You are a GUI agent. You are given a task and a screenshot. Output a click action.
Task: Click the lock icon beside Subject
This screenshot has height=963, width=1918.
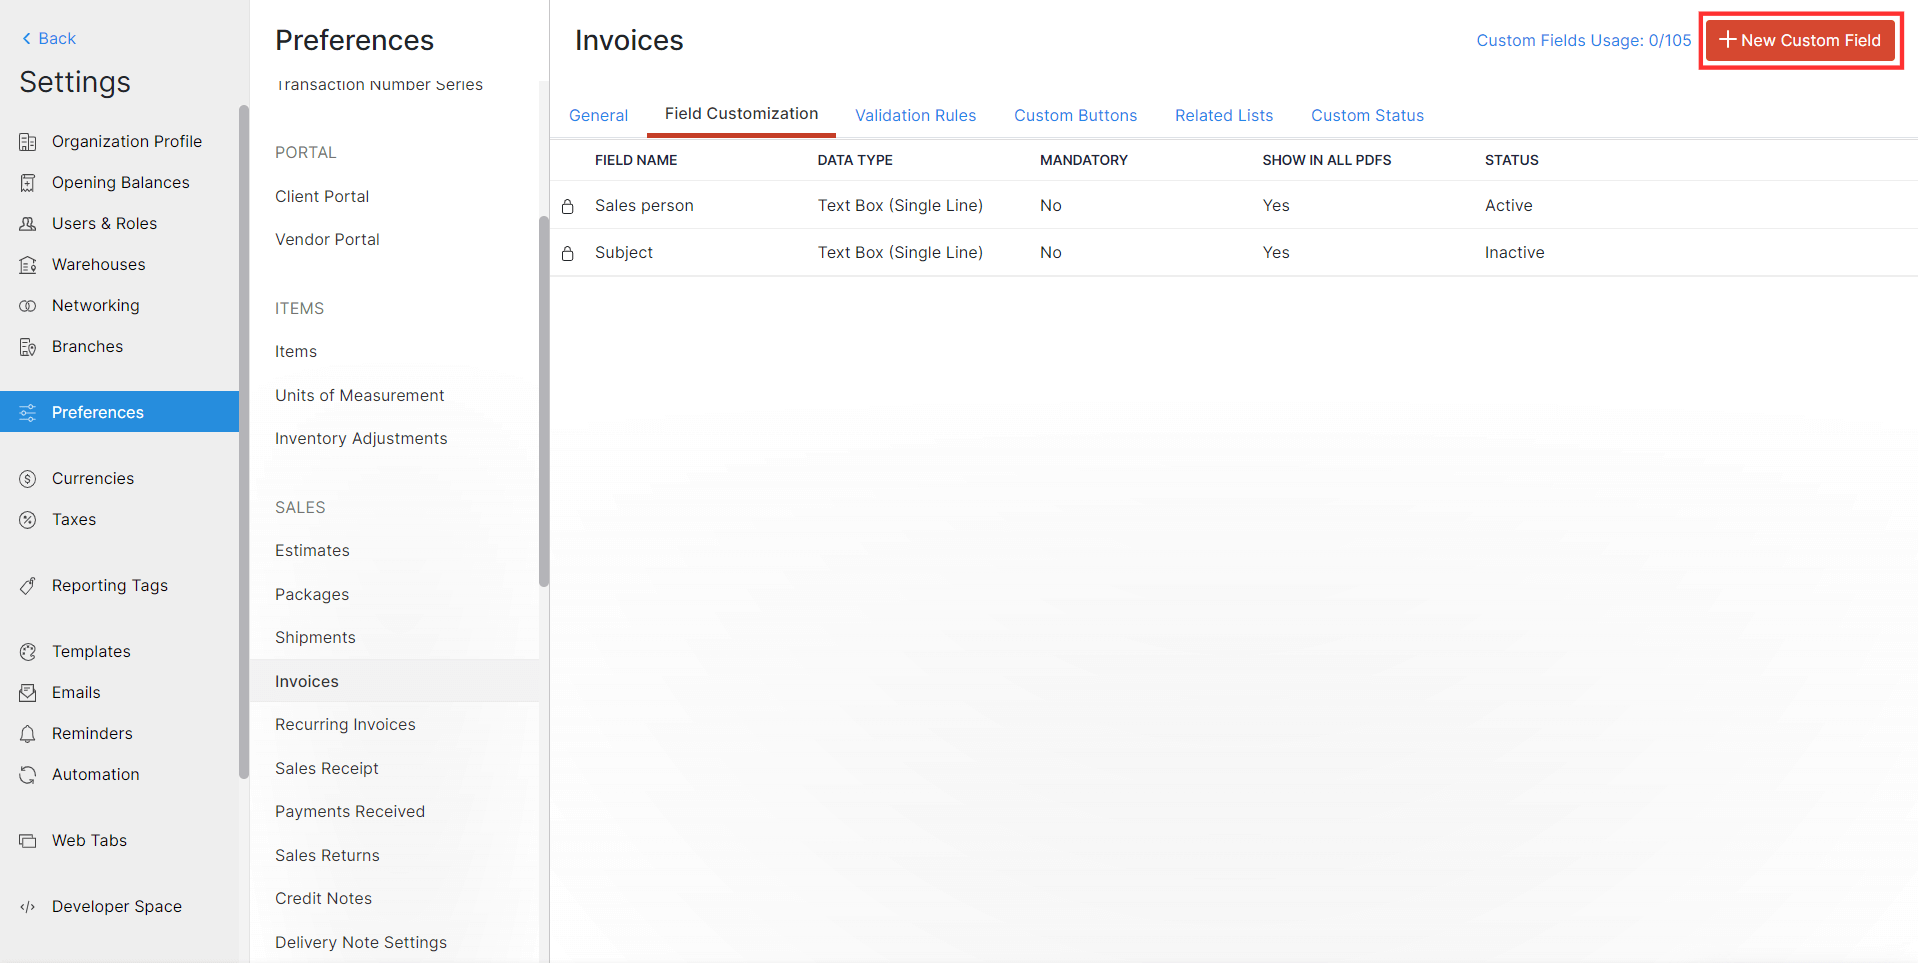(568, 252)
